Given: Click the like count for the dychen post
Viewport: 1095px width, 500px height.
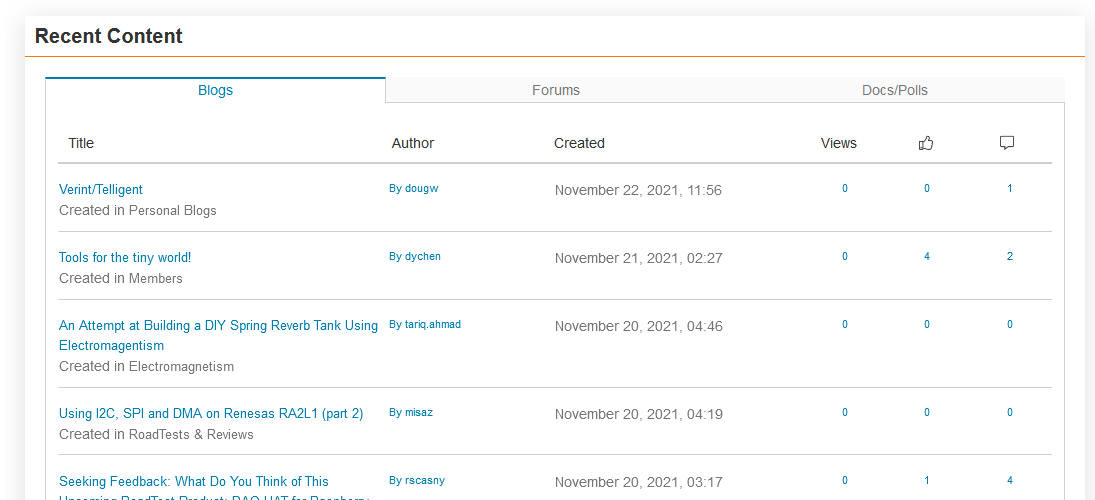Looking at the screenshot, I should tap(927, 257).
